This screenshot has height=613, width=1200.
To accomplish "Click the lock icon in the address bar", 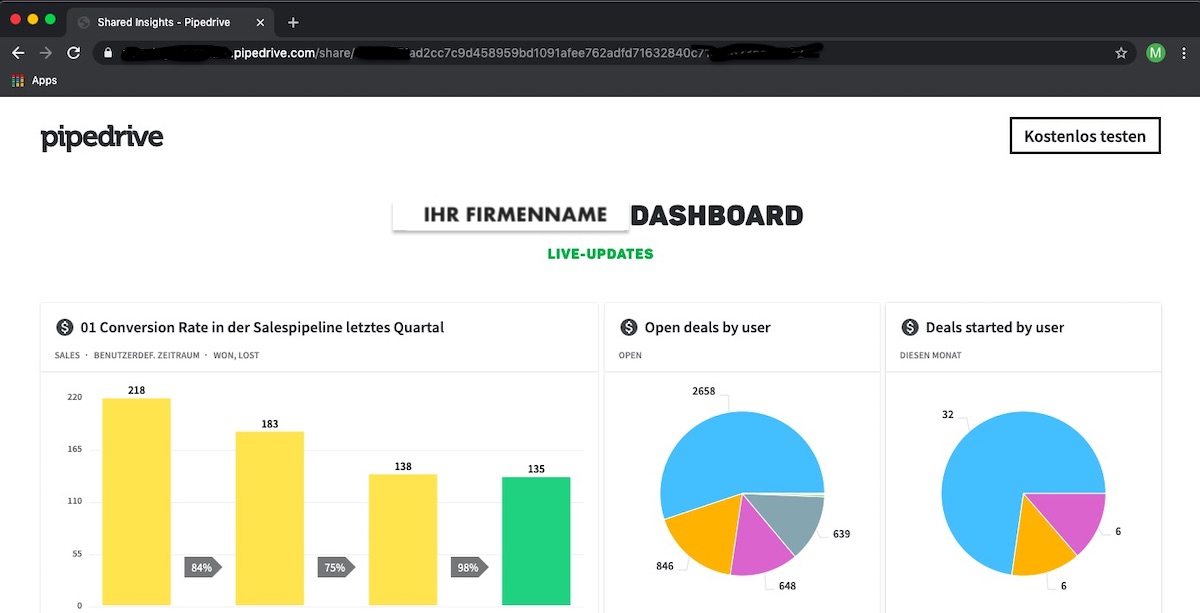I will pos(108,52).
